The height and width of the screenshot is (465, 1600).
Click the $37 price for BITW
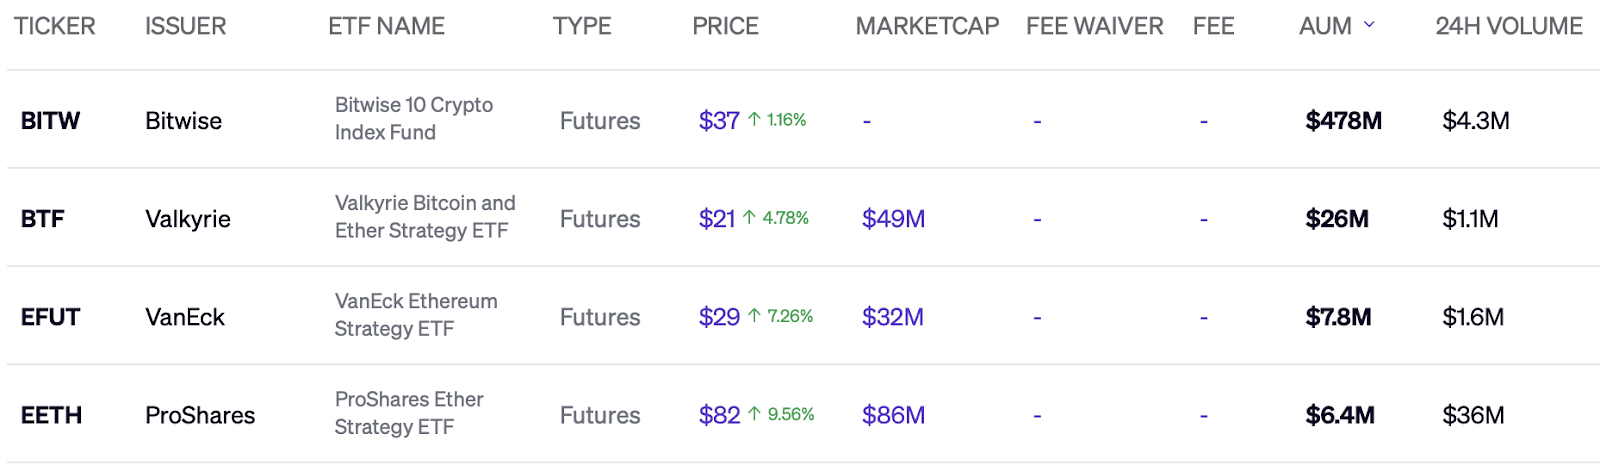(718, 121)
